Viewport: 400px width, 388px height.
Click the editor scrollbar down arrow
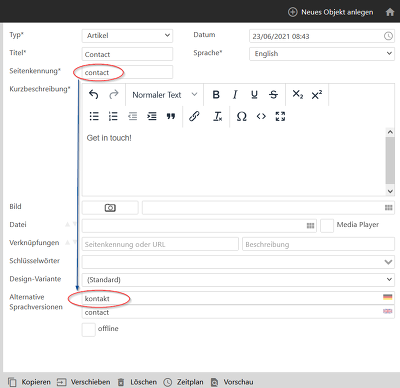tap(390, 191)
